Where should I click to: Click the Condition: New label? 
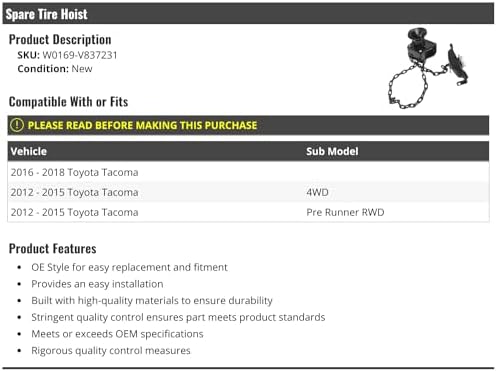[x=55, y=69]
